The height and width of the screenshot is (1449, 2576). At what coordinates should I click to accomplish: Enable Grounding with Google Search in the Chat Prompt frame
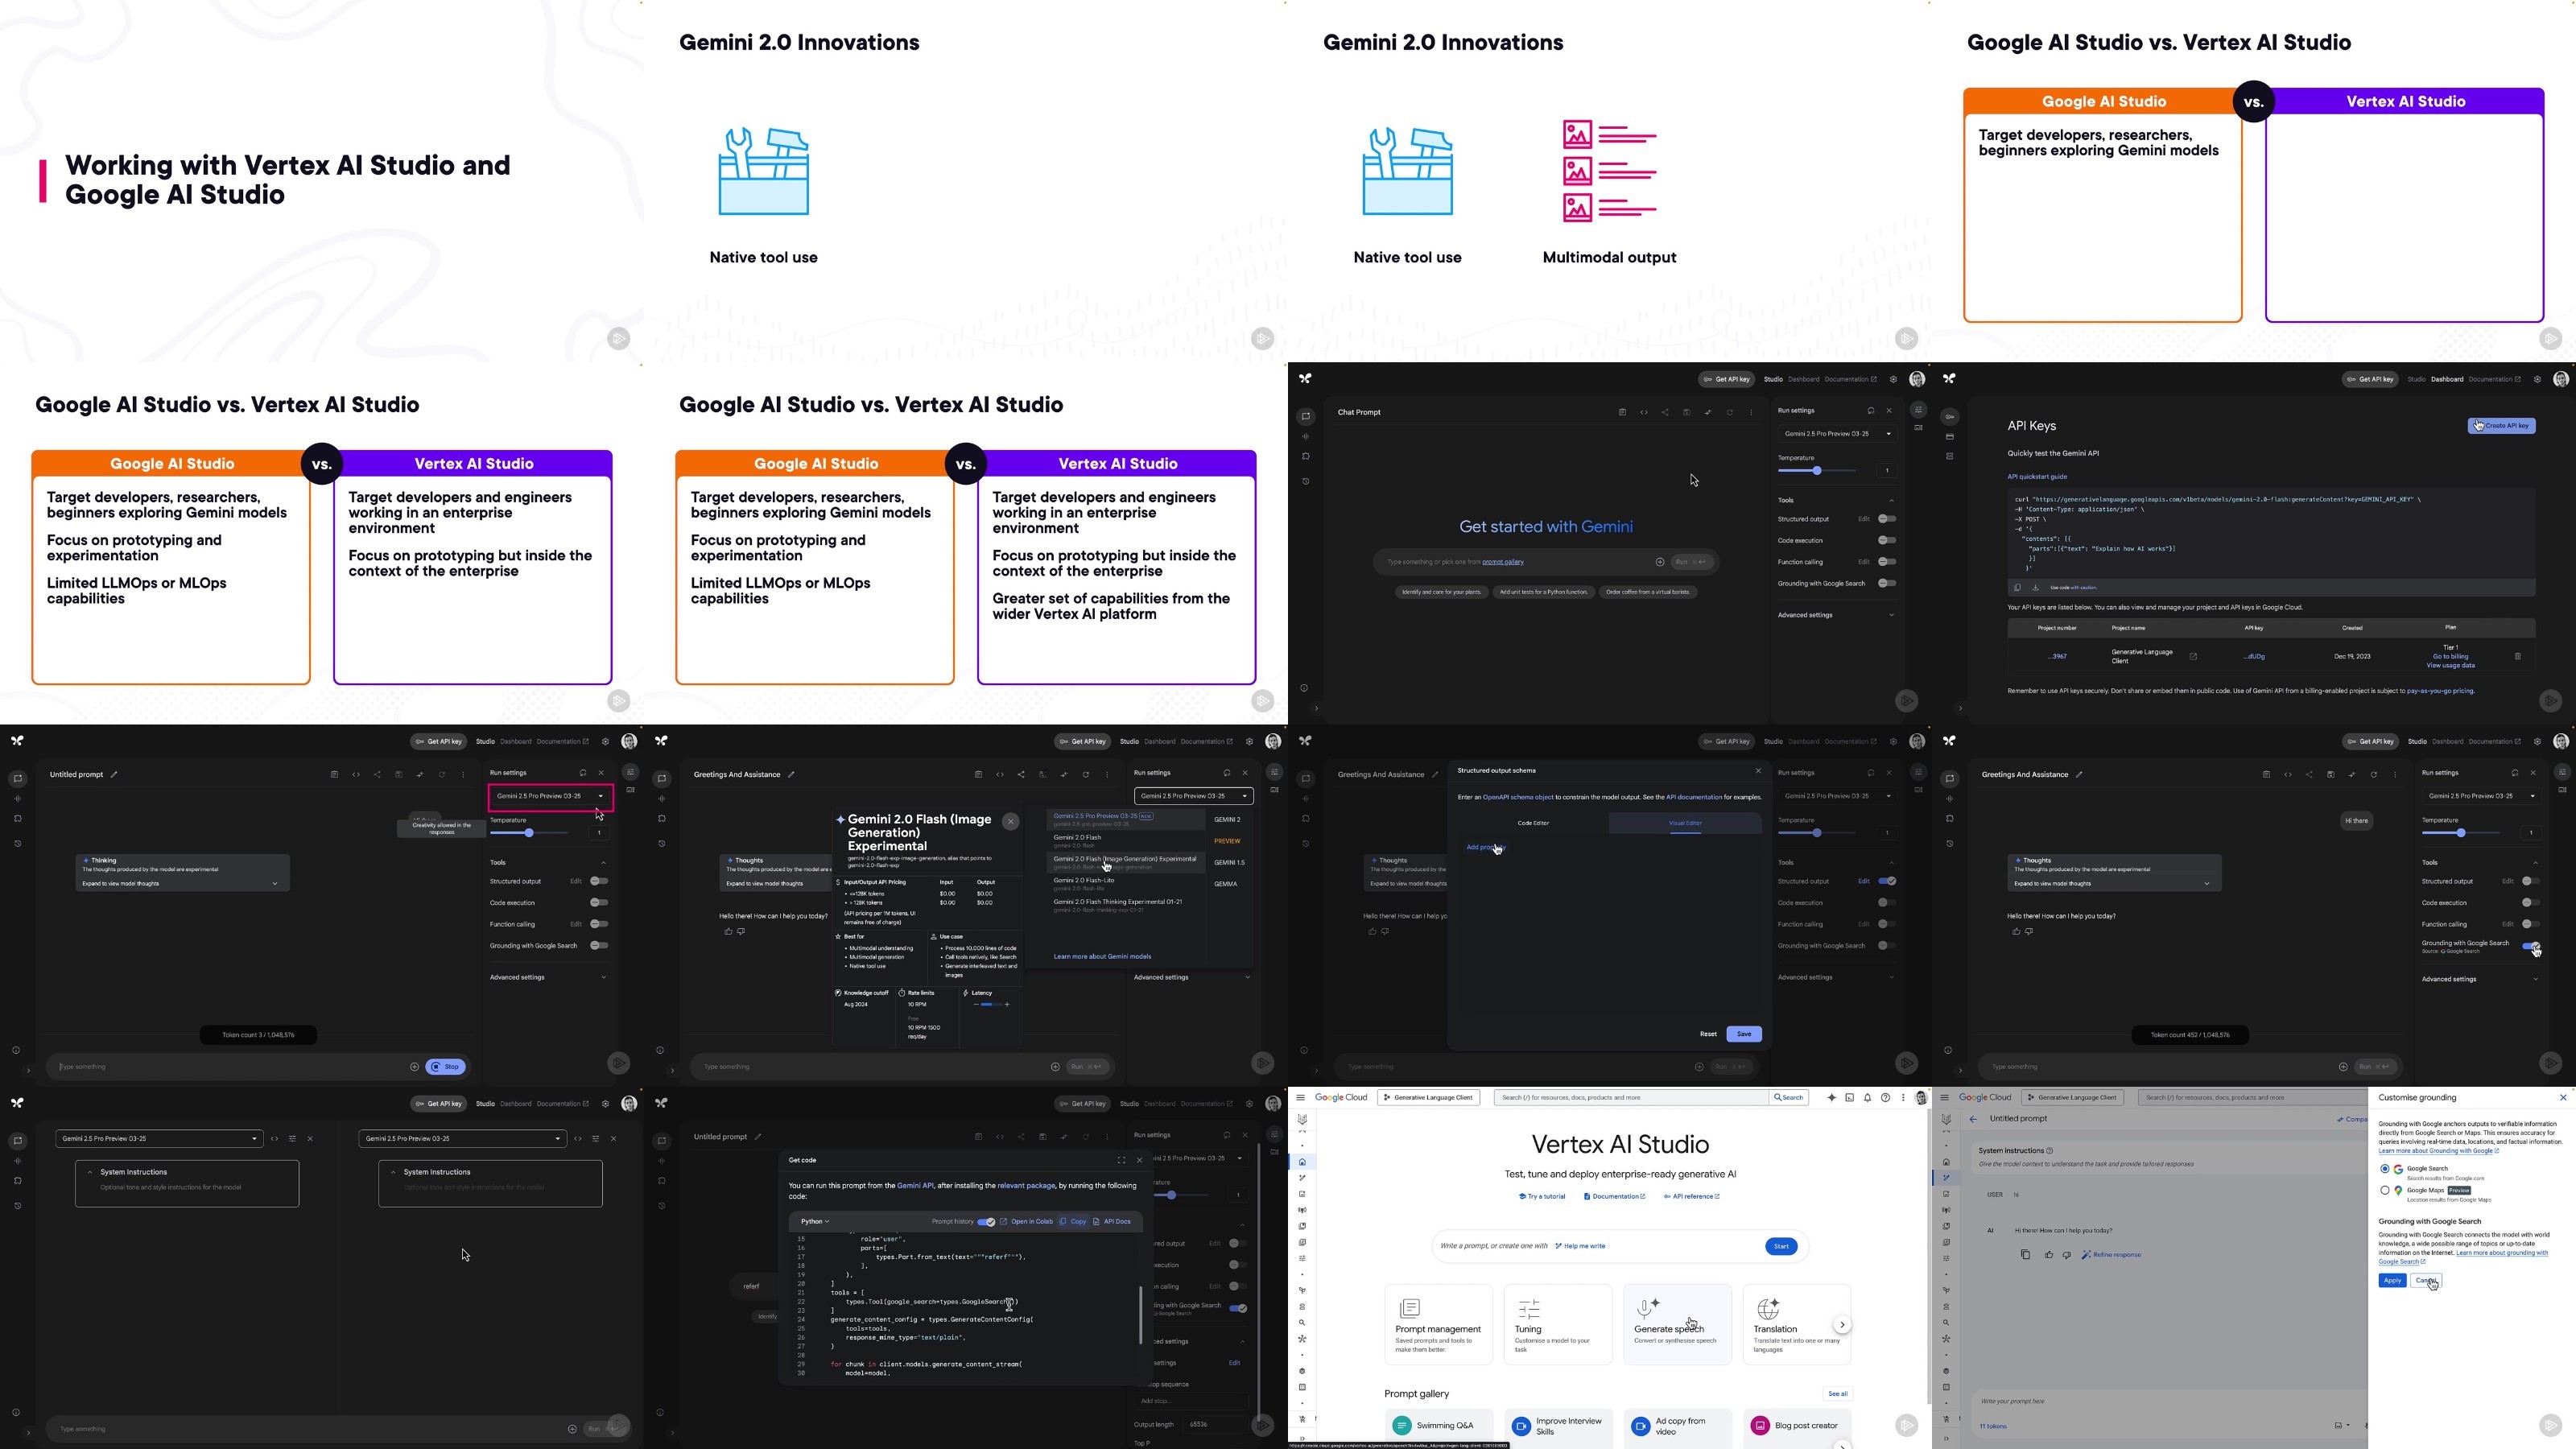pos(1887,583)
